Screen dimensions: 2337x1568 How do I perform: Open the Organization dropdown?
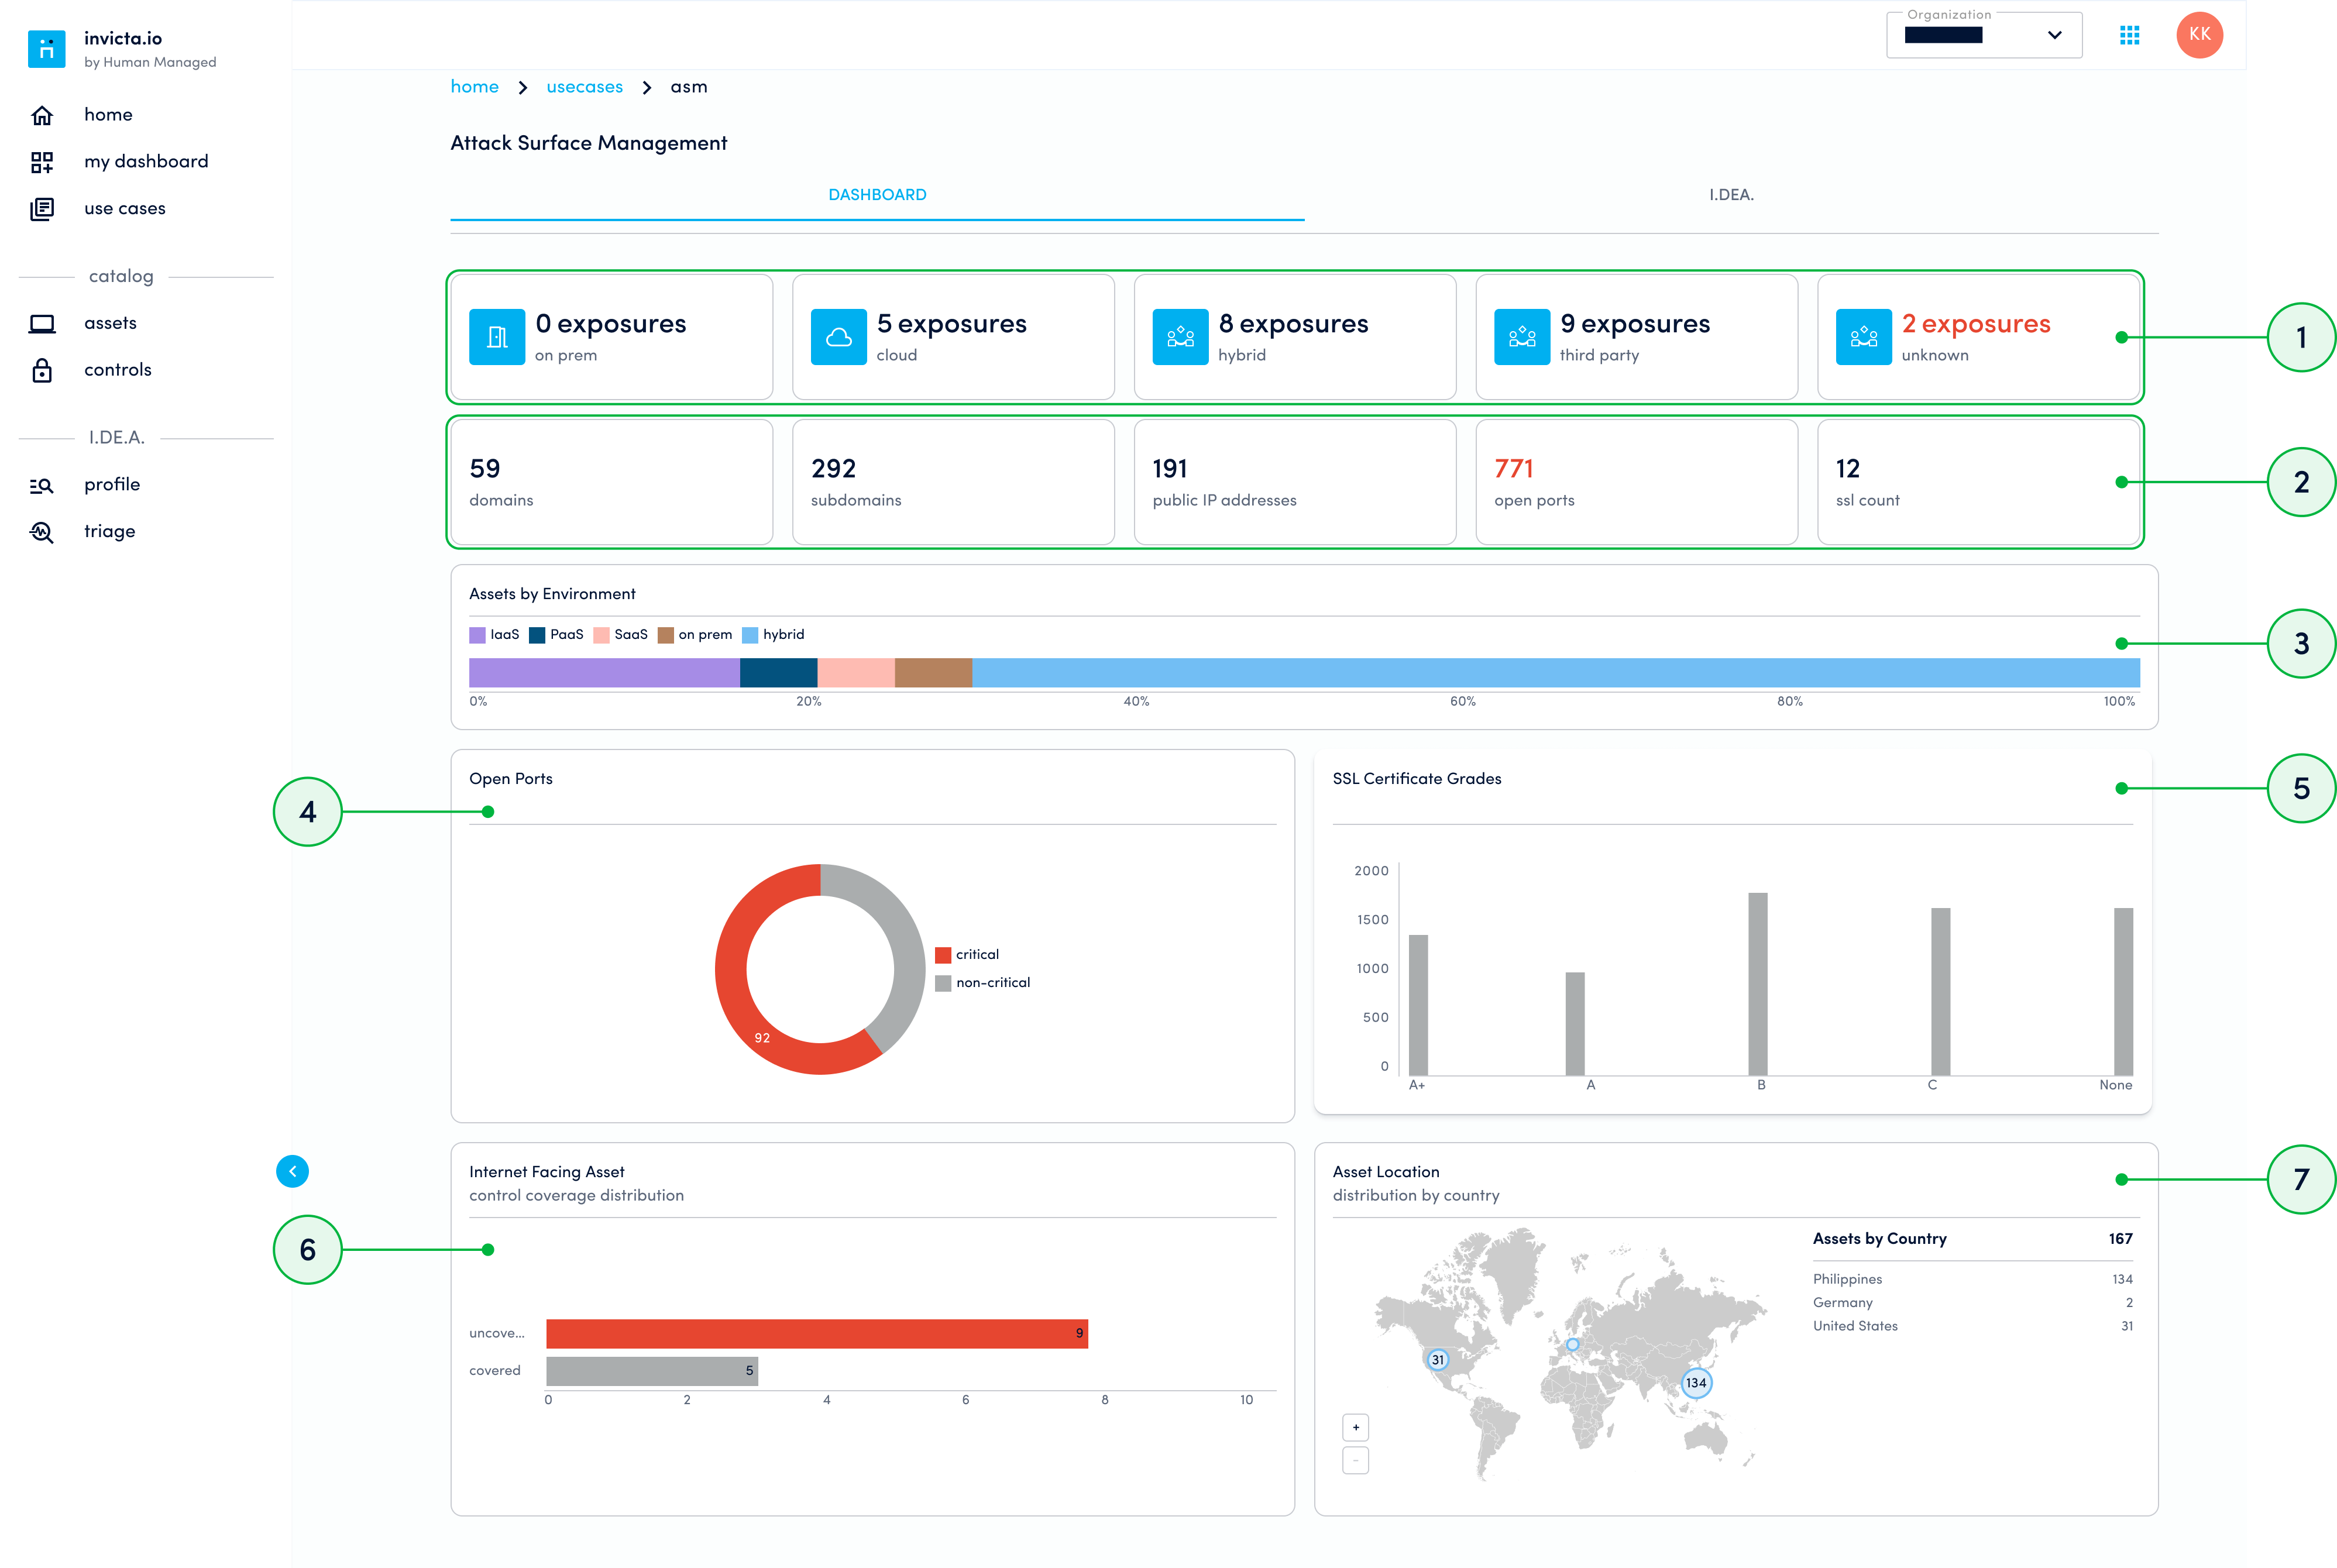coord(1983,35)
